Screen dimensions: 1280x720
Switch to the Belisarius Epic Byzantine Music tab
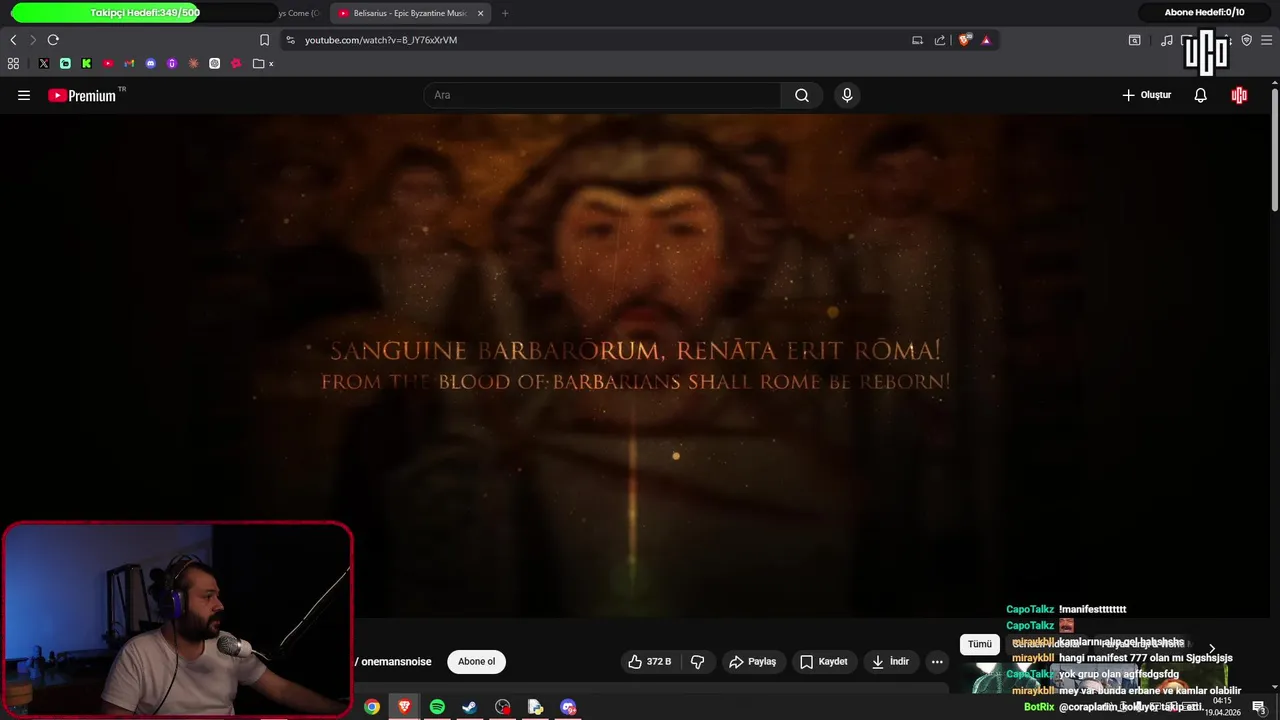click(x=410, y=13)
